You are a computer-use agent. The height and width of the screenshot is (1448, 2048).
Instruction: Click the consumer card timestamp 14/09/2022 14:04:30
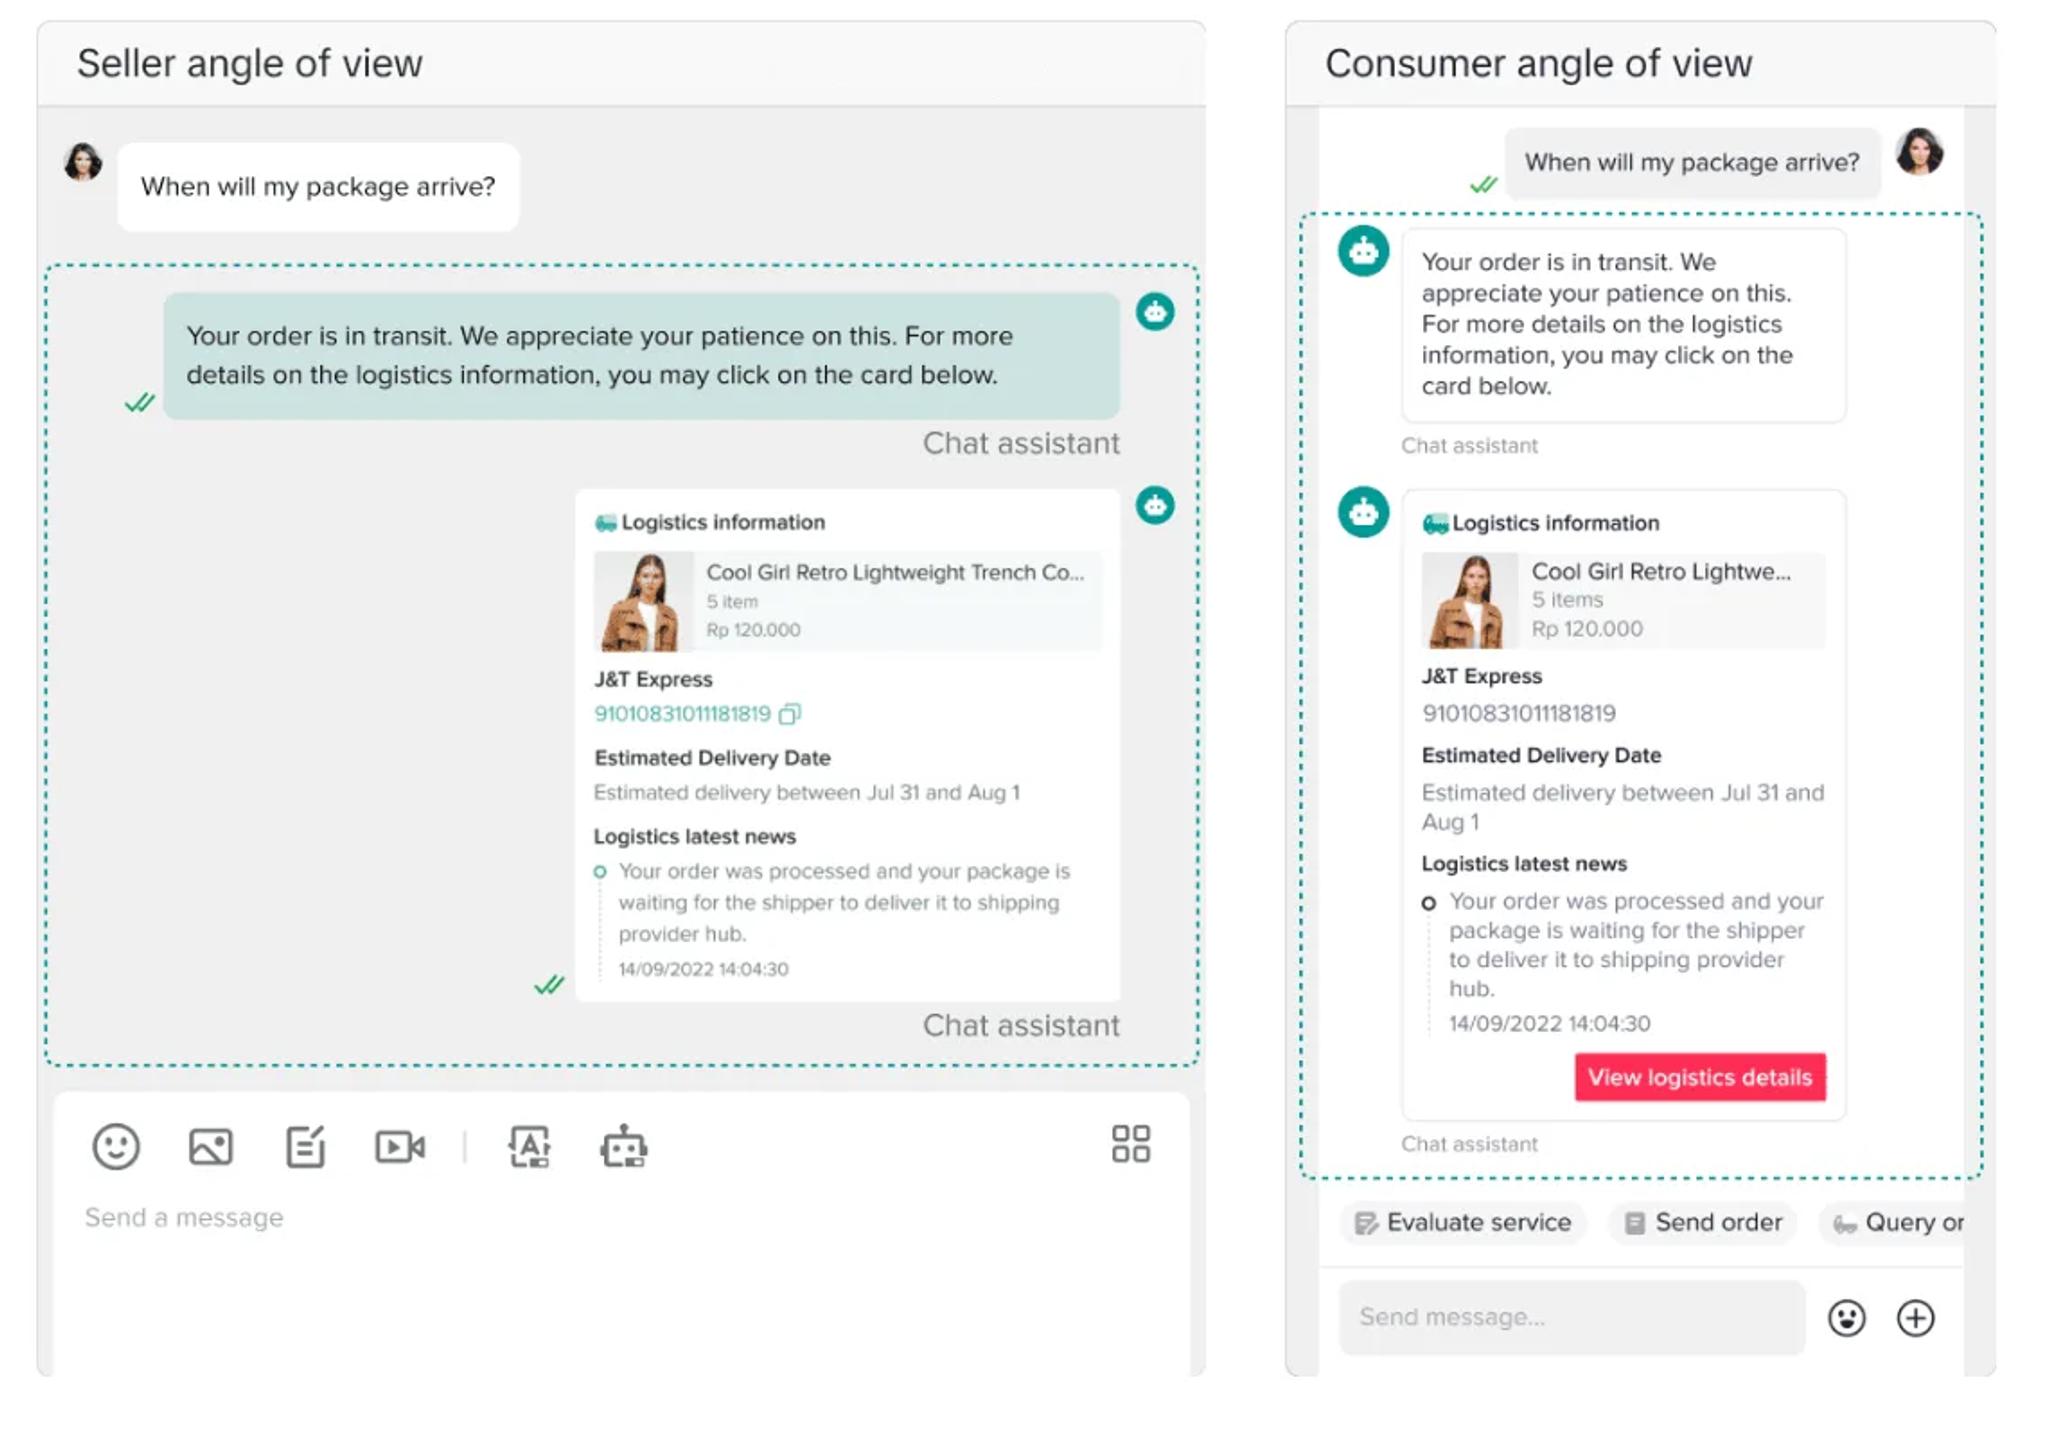pos(1549,1023)
